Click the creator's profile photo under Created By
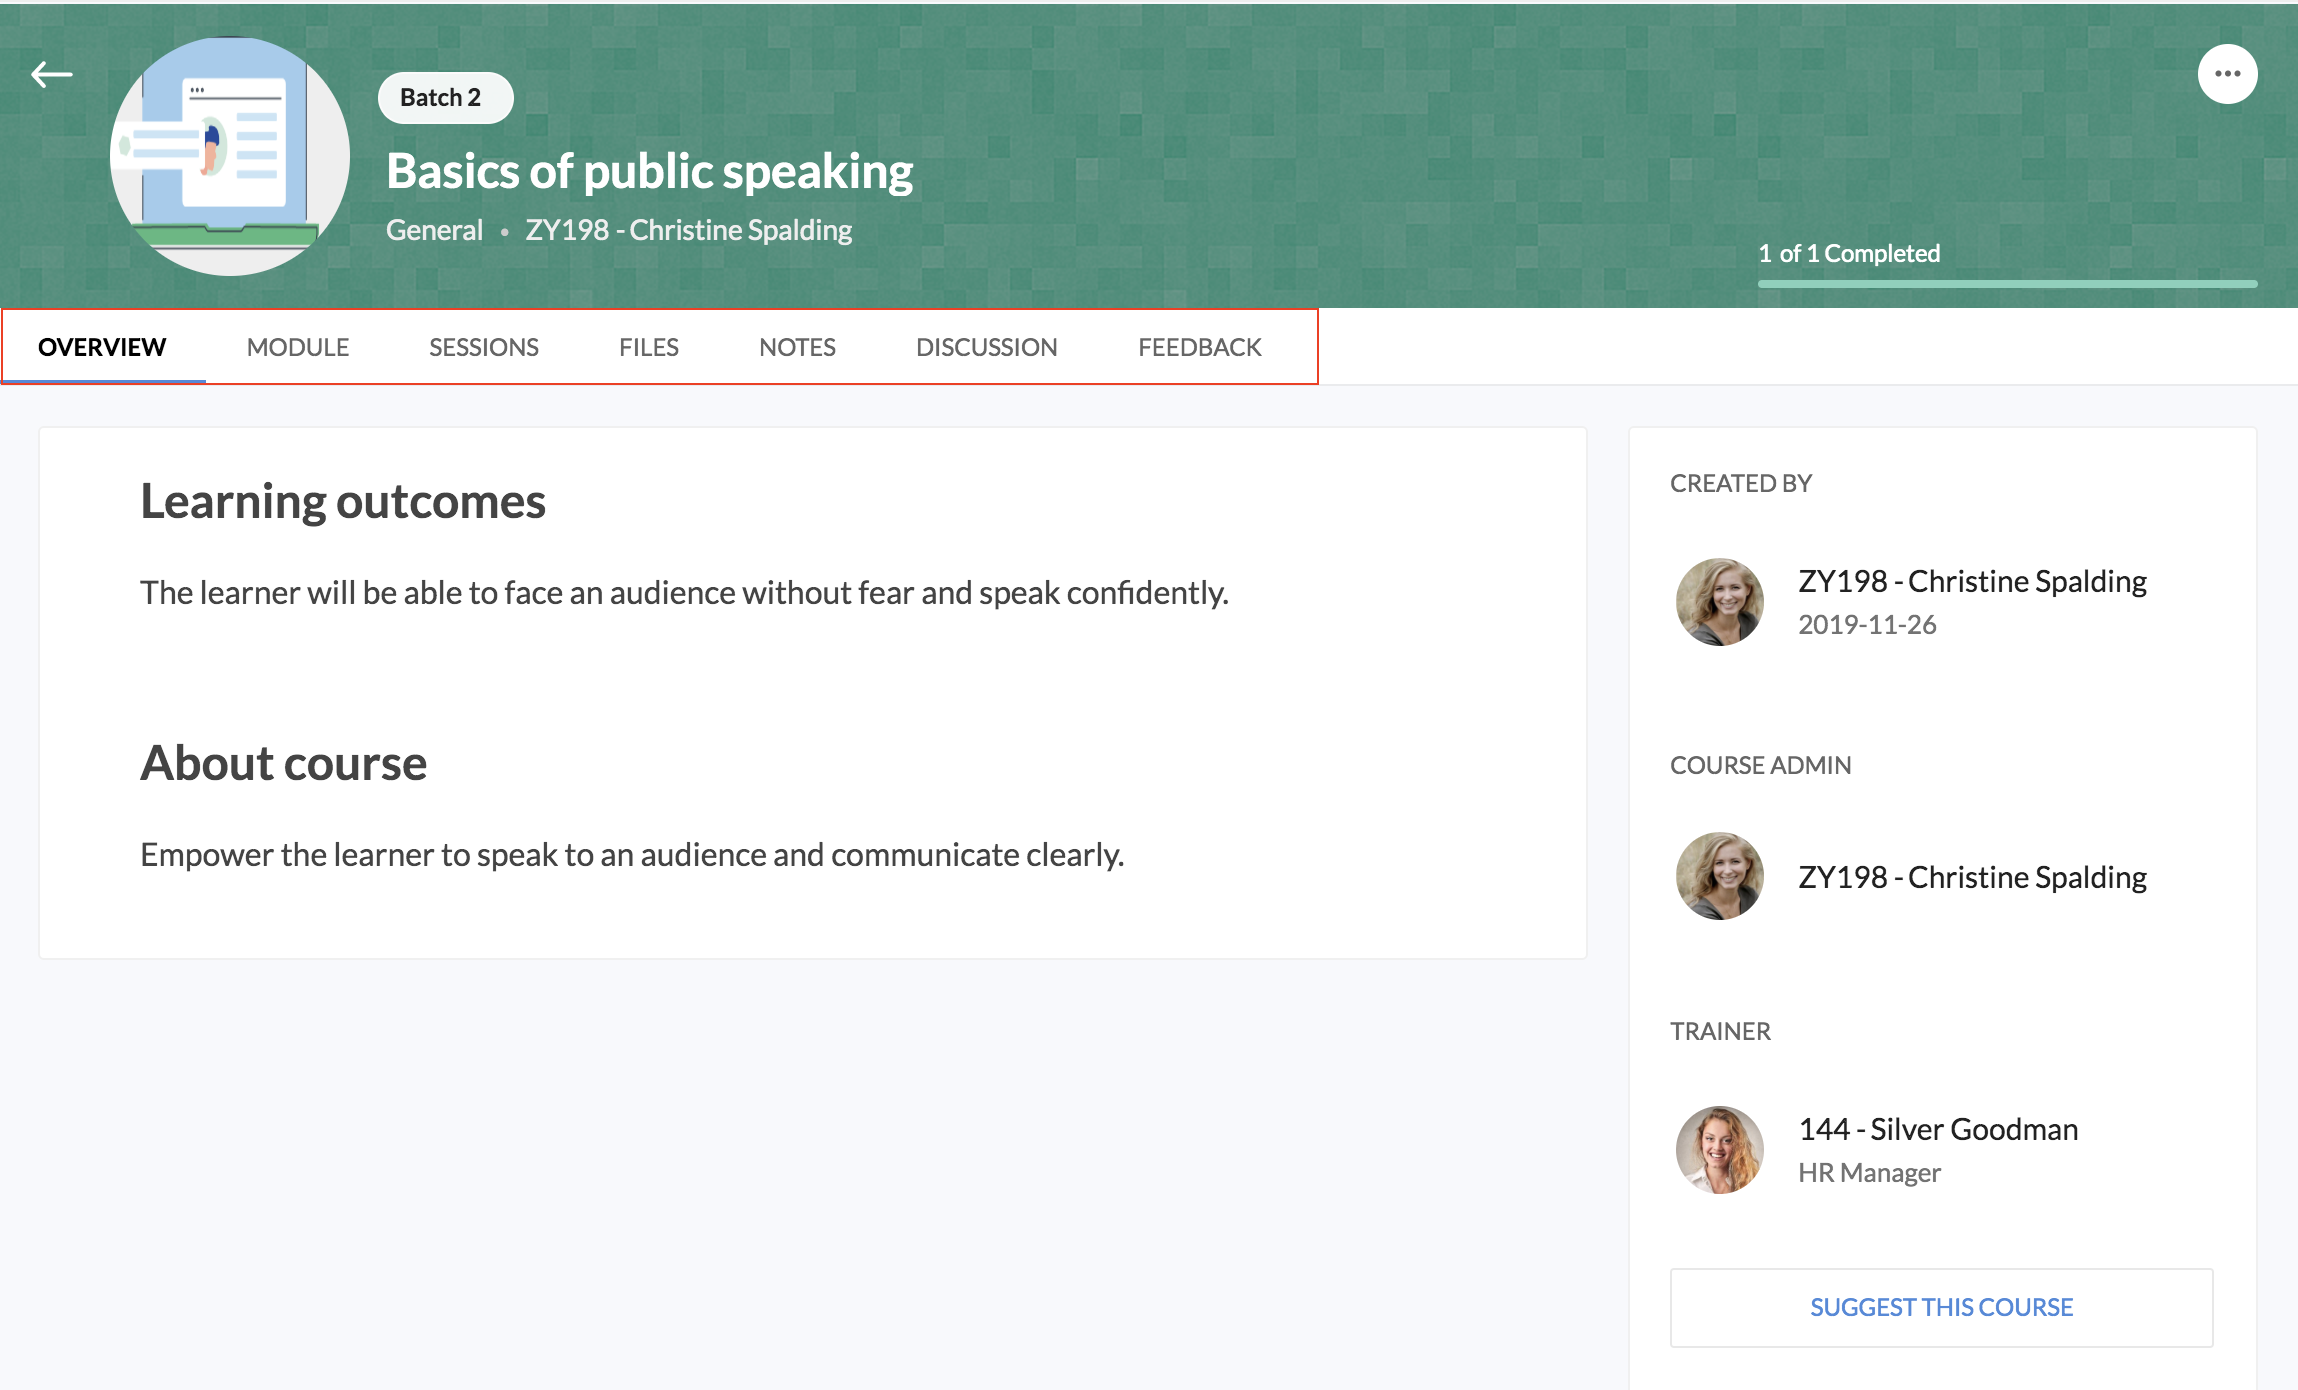The height and width of the screenshot is (1390, 2298). pyautogui.click(x=1719, y=602)
